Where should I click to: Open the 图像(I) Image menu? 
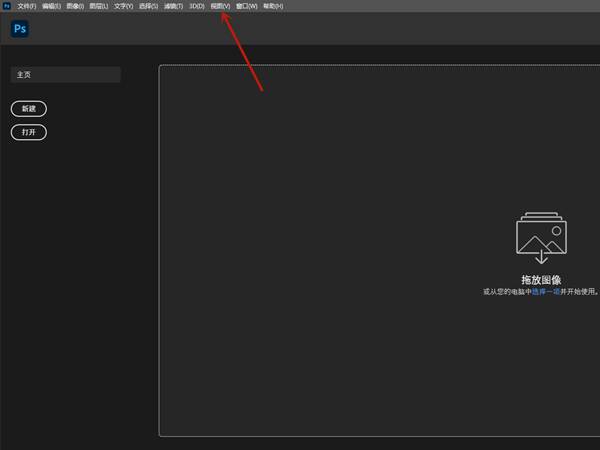(75, 6)
